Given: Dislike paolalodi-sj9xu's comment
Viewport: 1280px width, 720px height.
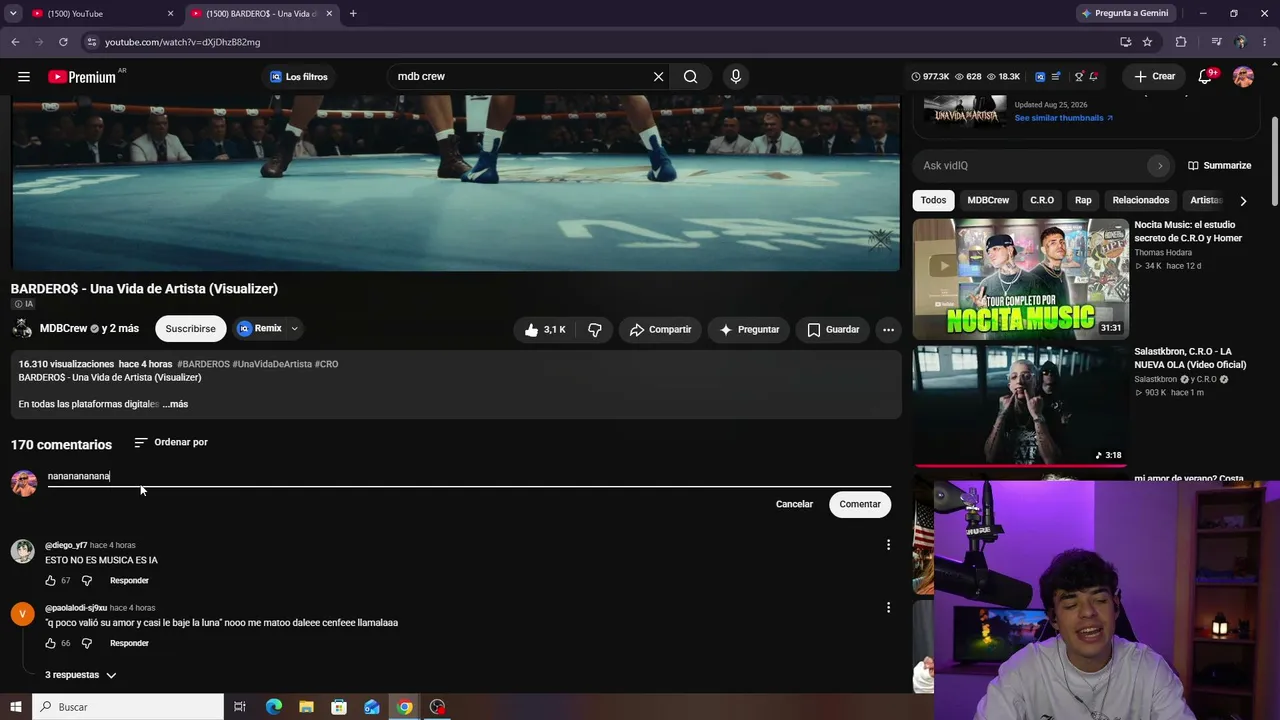Looking at the screenshot, I should click(87, 643).
